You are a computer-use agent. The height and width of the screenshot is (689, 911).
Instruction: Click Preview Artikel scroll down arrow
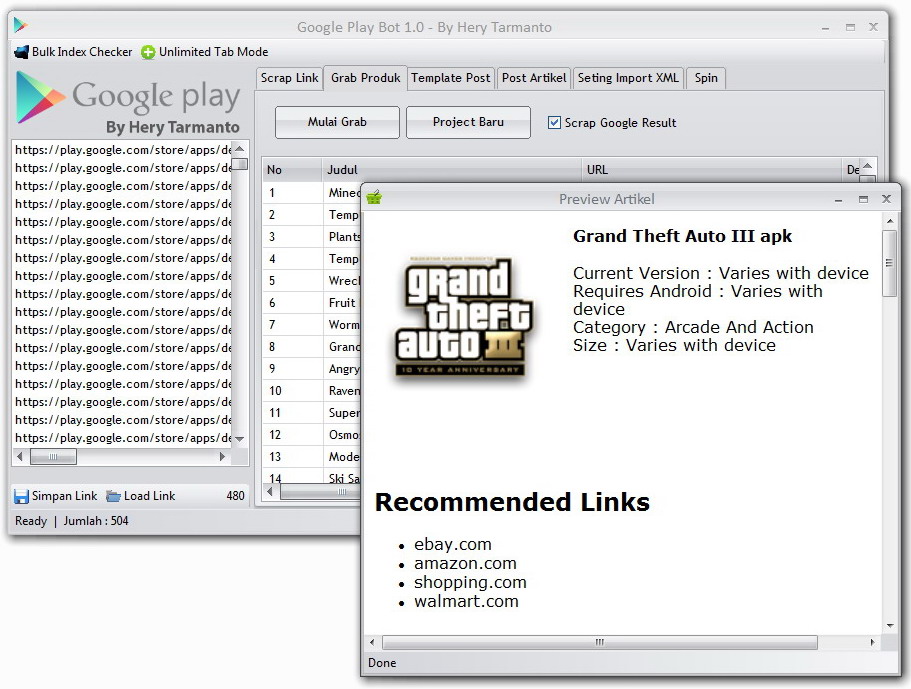(x=890, y=626)
